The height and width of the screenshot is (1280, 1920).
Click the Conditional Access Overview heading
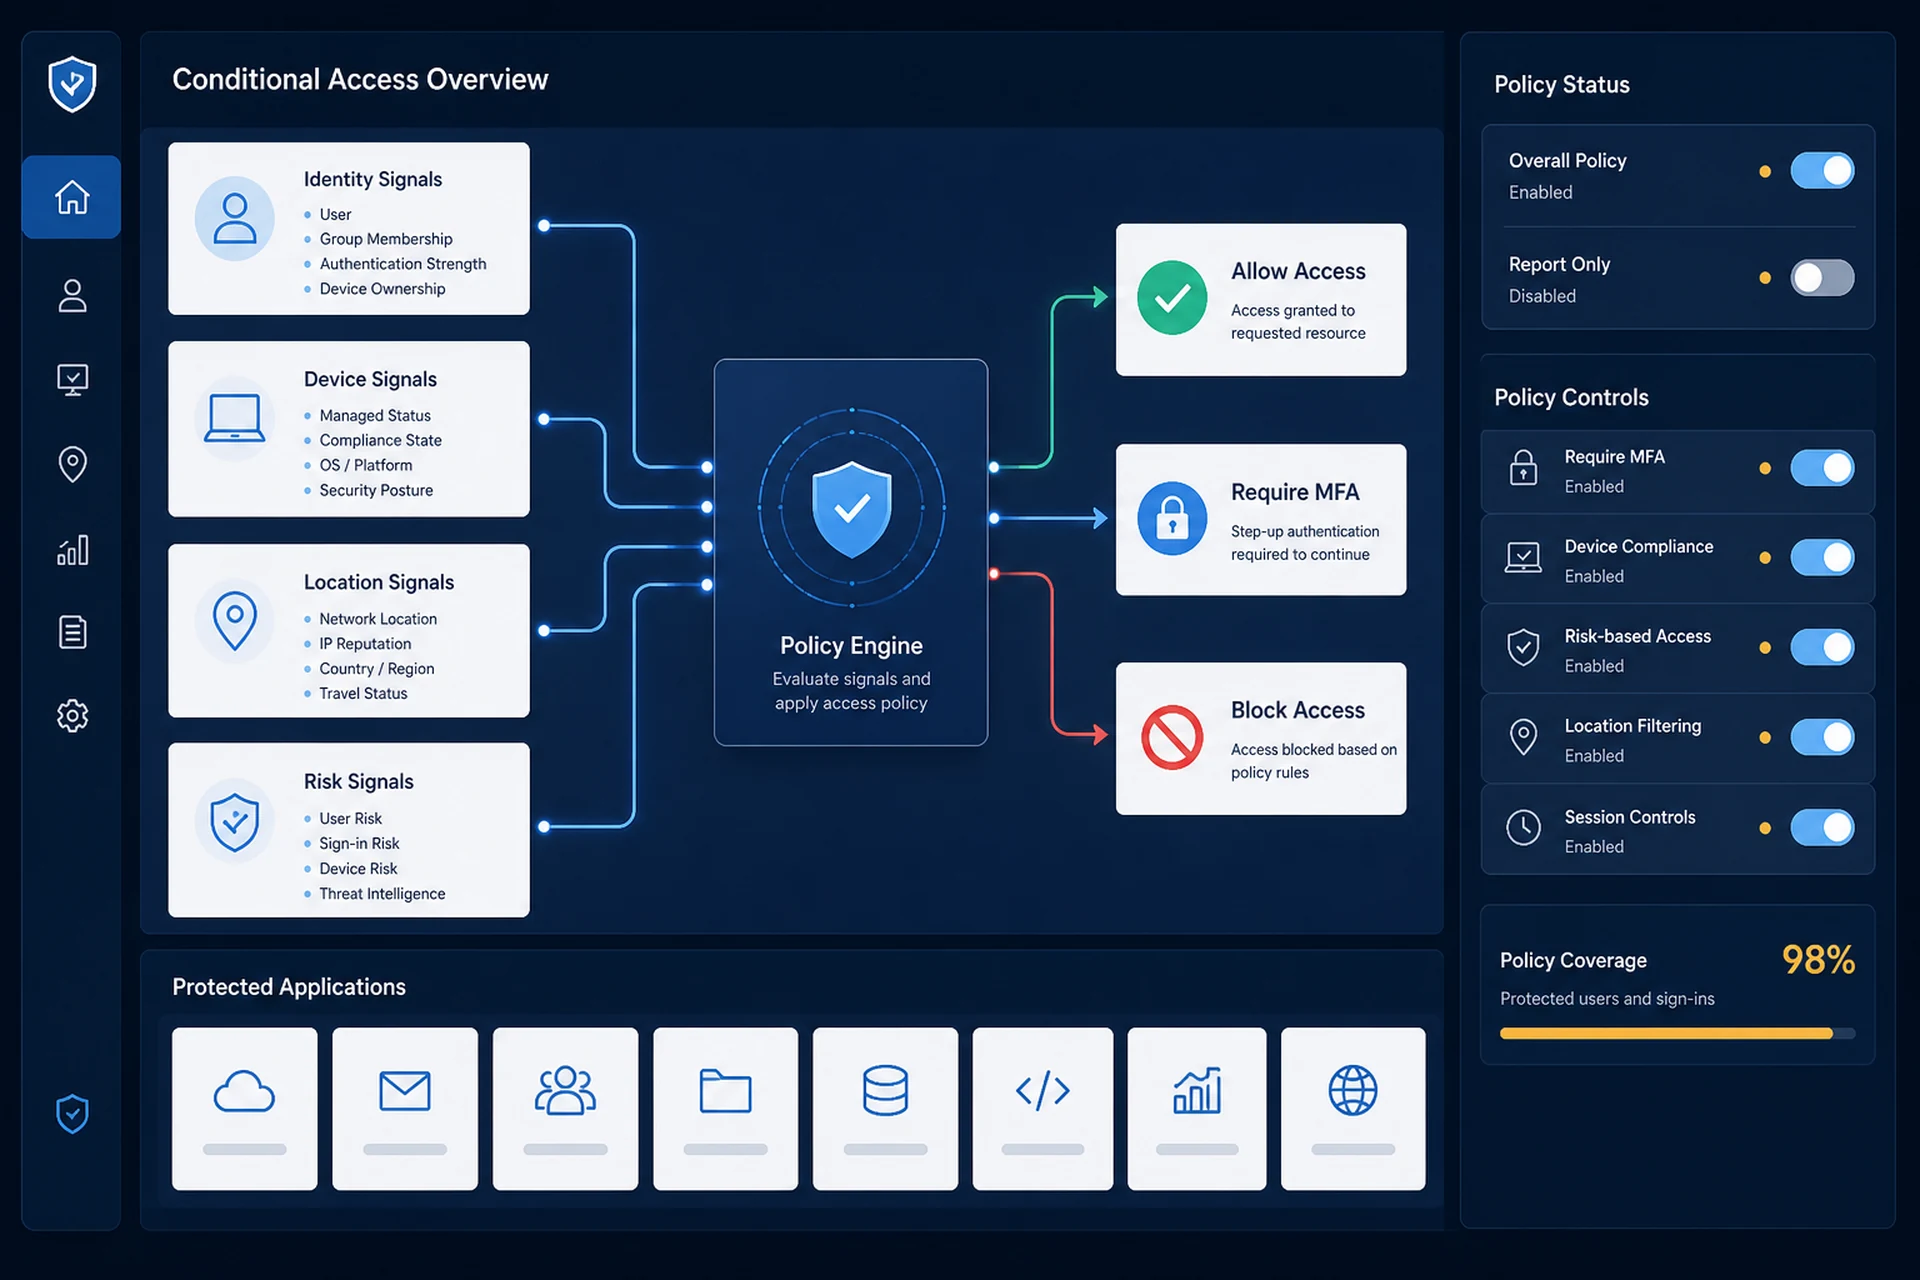tap(360, 80)
